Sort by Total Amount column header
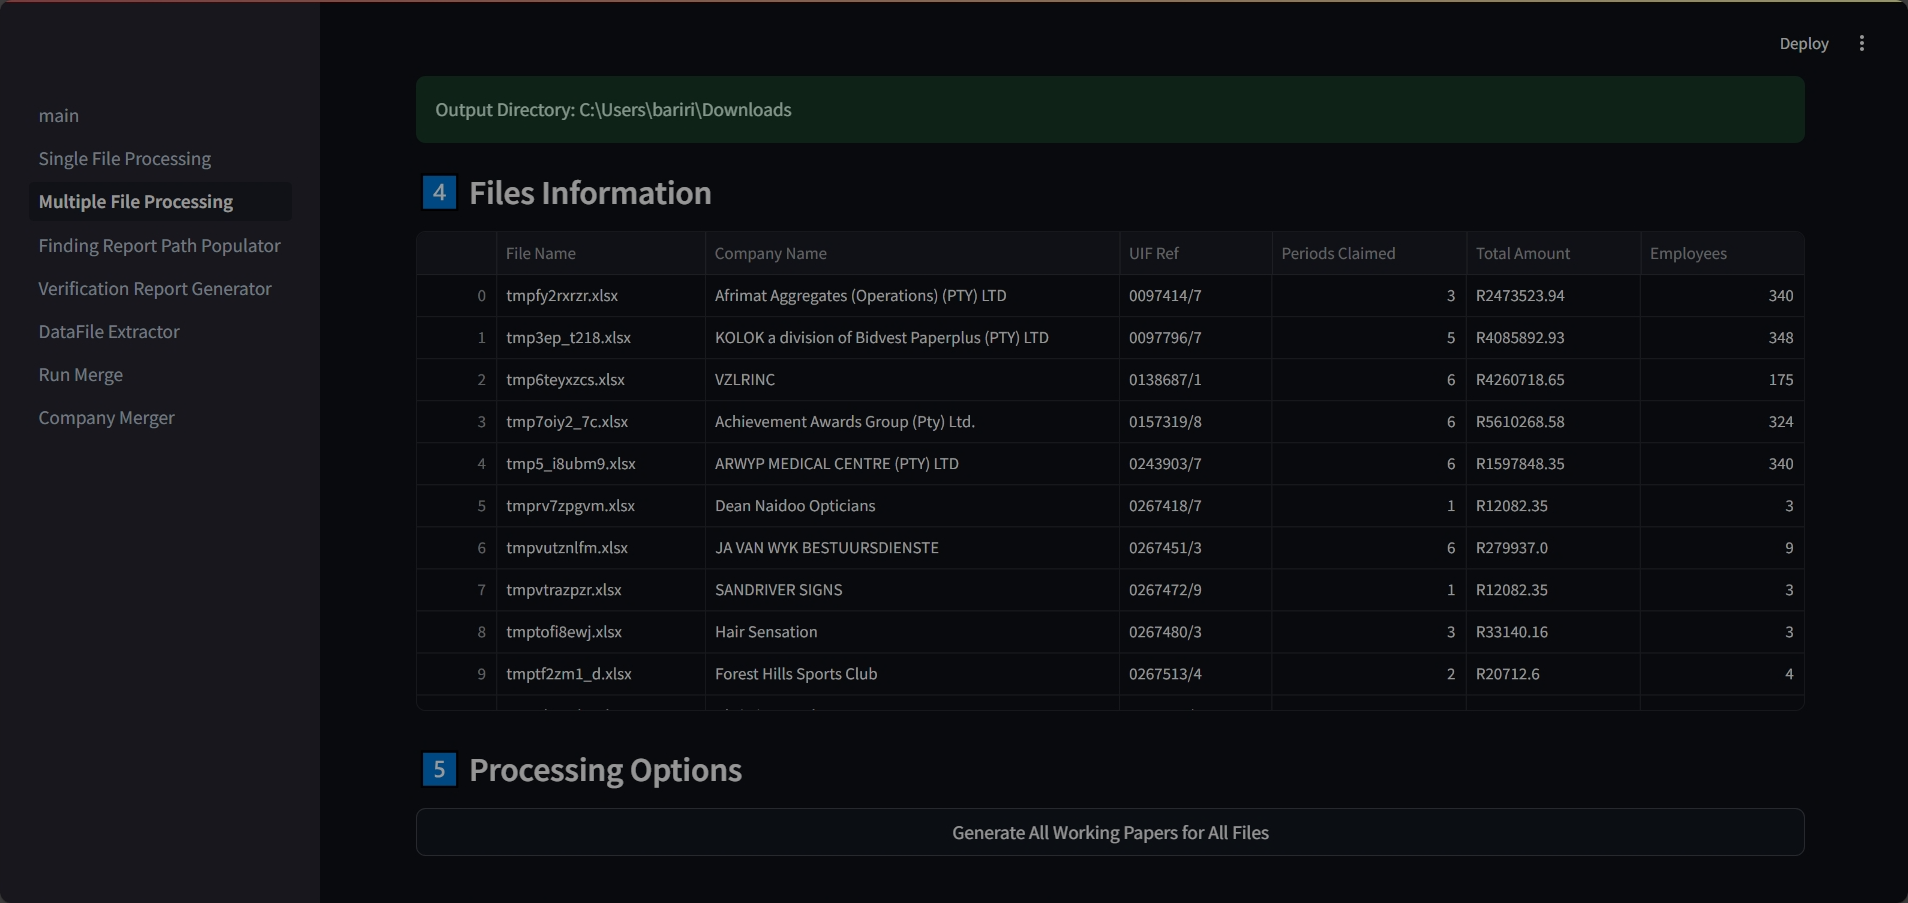Viewport: 1908px width, 903px height. coord(1553,254)
